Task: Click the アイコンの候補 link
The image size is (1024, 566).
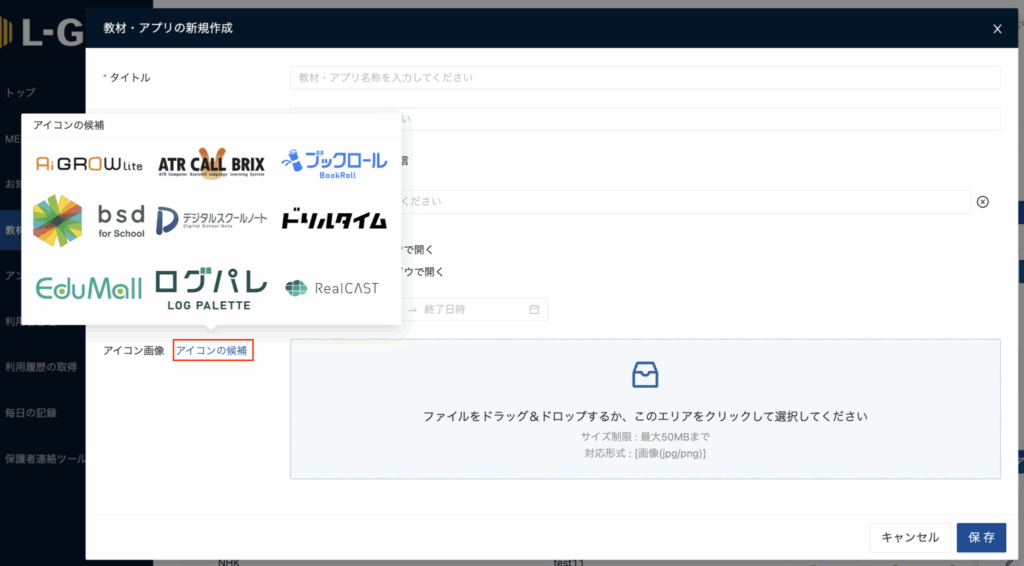Action: coord(213,350)
